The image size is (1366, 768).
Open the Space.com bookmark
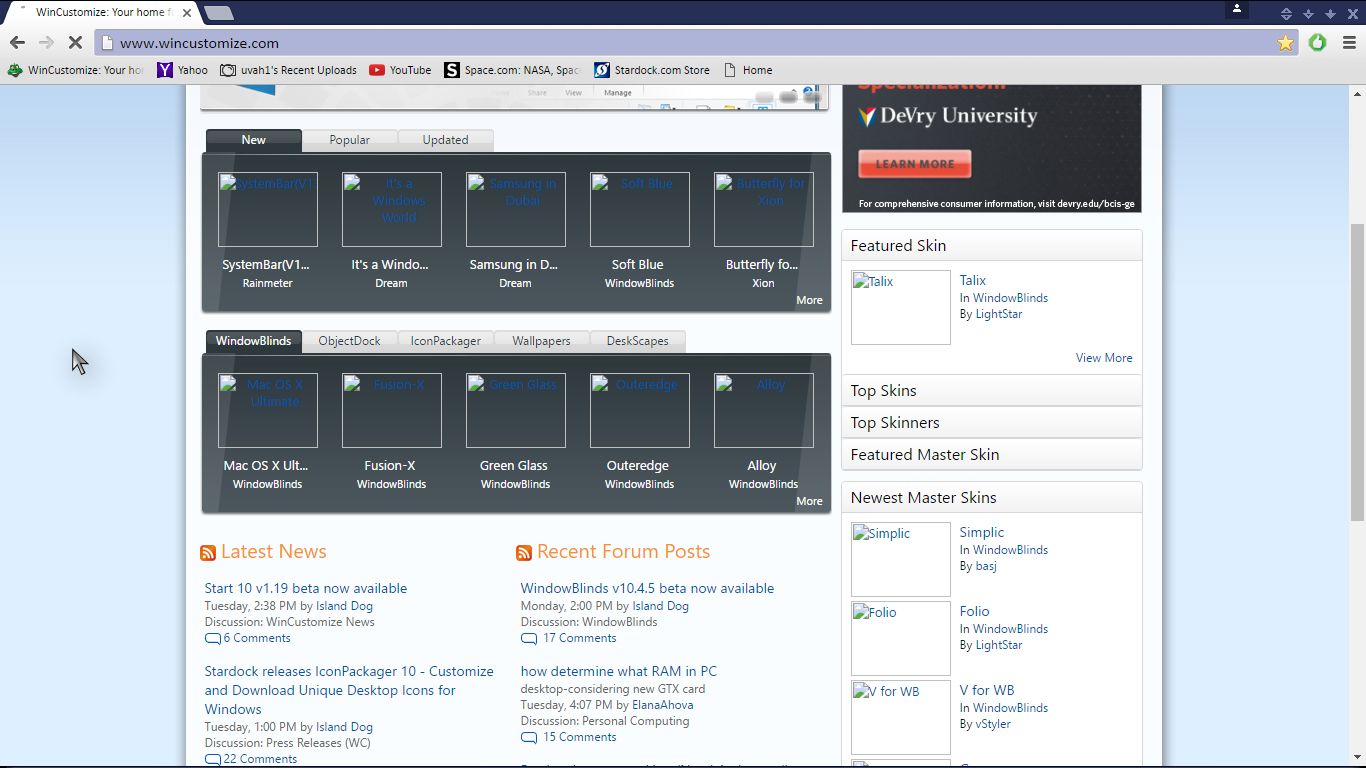coord(512,70)
